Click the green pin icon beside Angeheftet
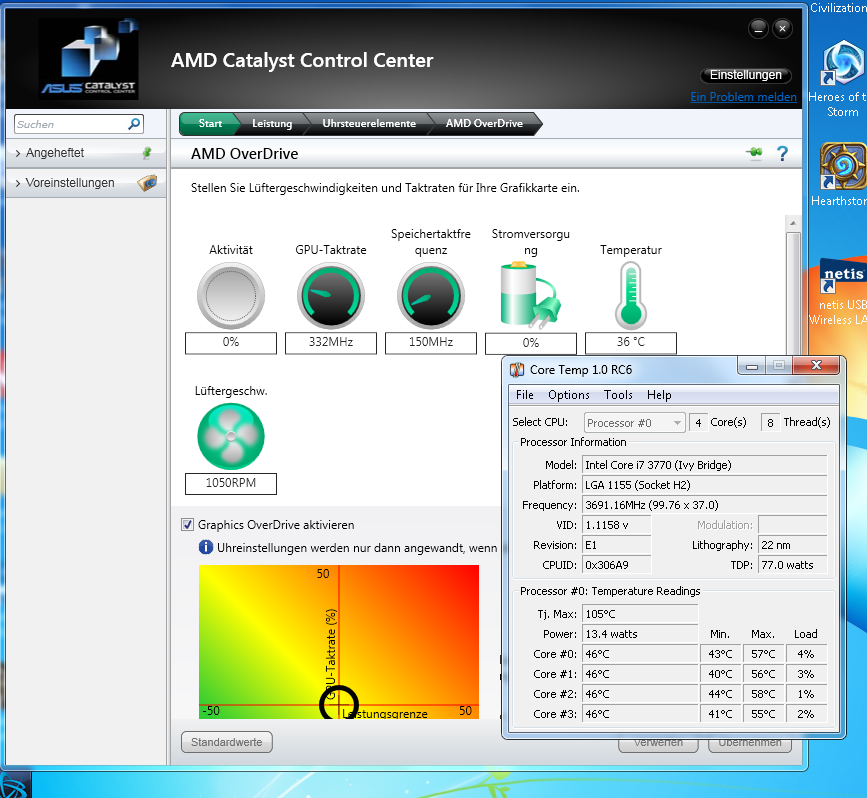This screenshot has width=867, height=798. click(147, 153)
